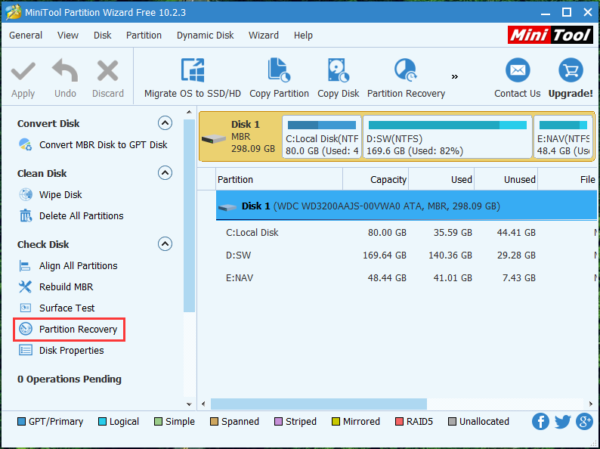The width and height of the screenshot is (600, 449).
Task: Open the Copy Disk wizard
Action: coord(338,78)
